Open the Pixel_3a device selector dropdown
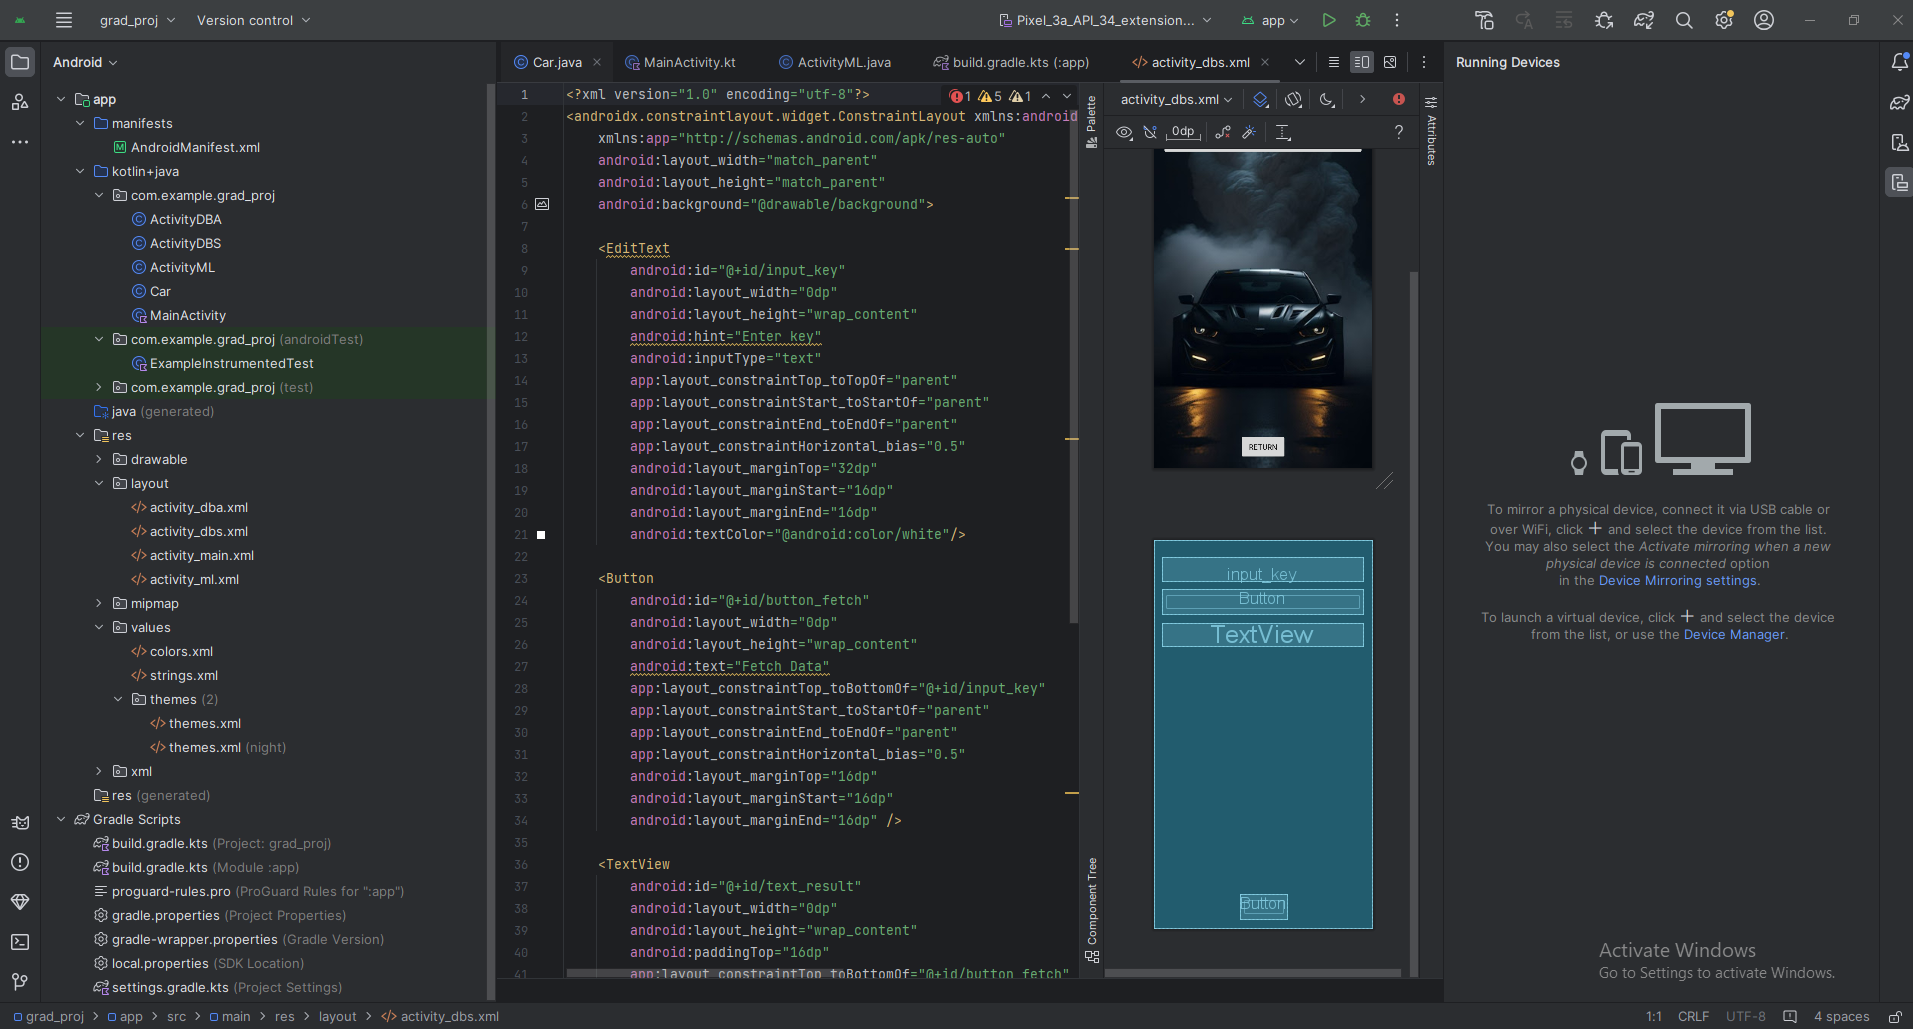Viewport: 1913px width, 1029px height. point(1105,20)
